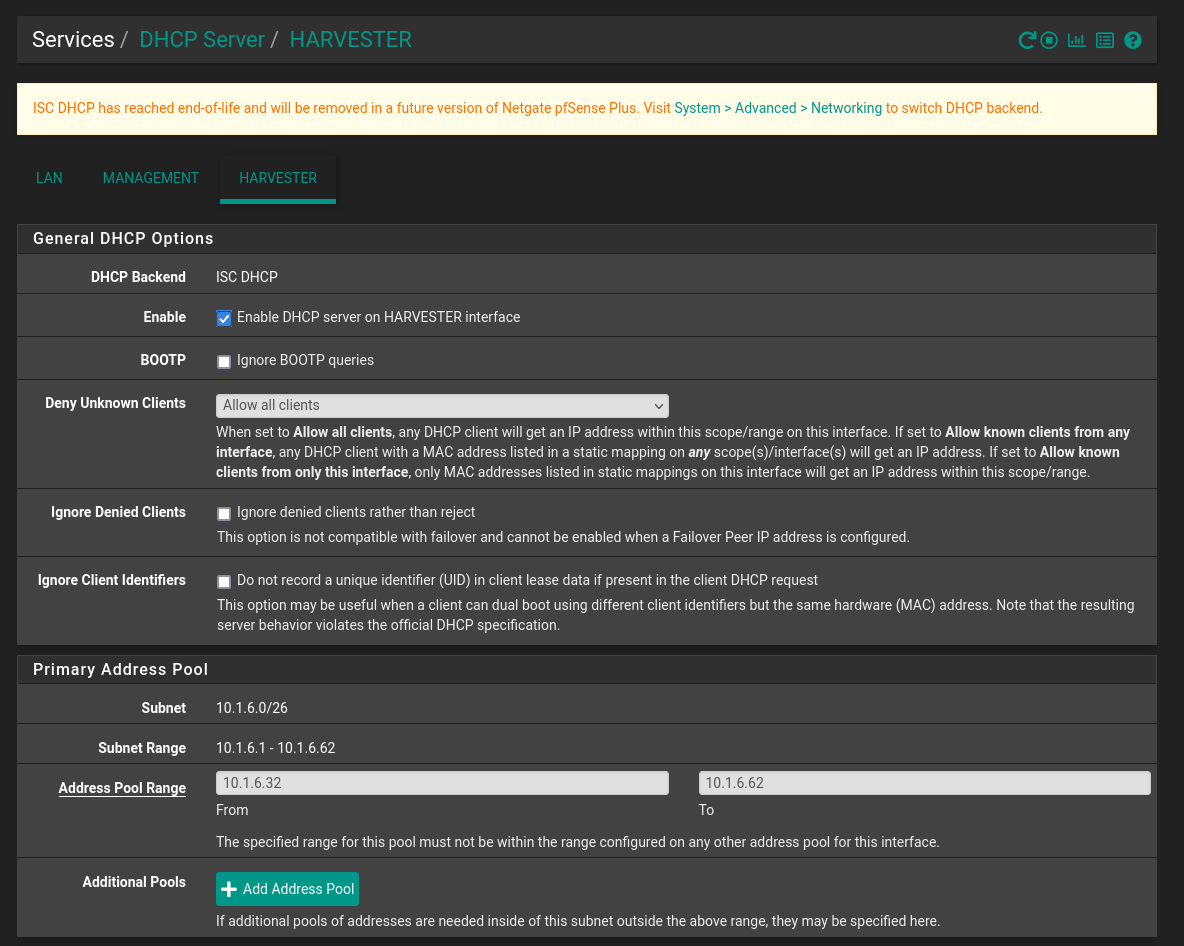Uncheck Enable DHCP server on HARVESTER interface
Screen dimensions: 1184x946
pyautogui.click(x=224, y=318)
